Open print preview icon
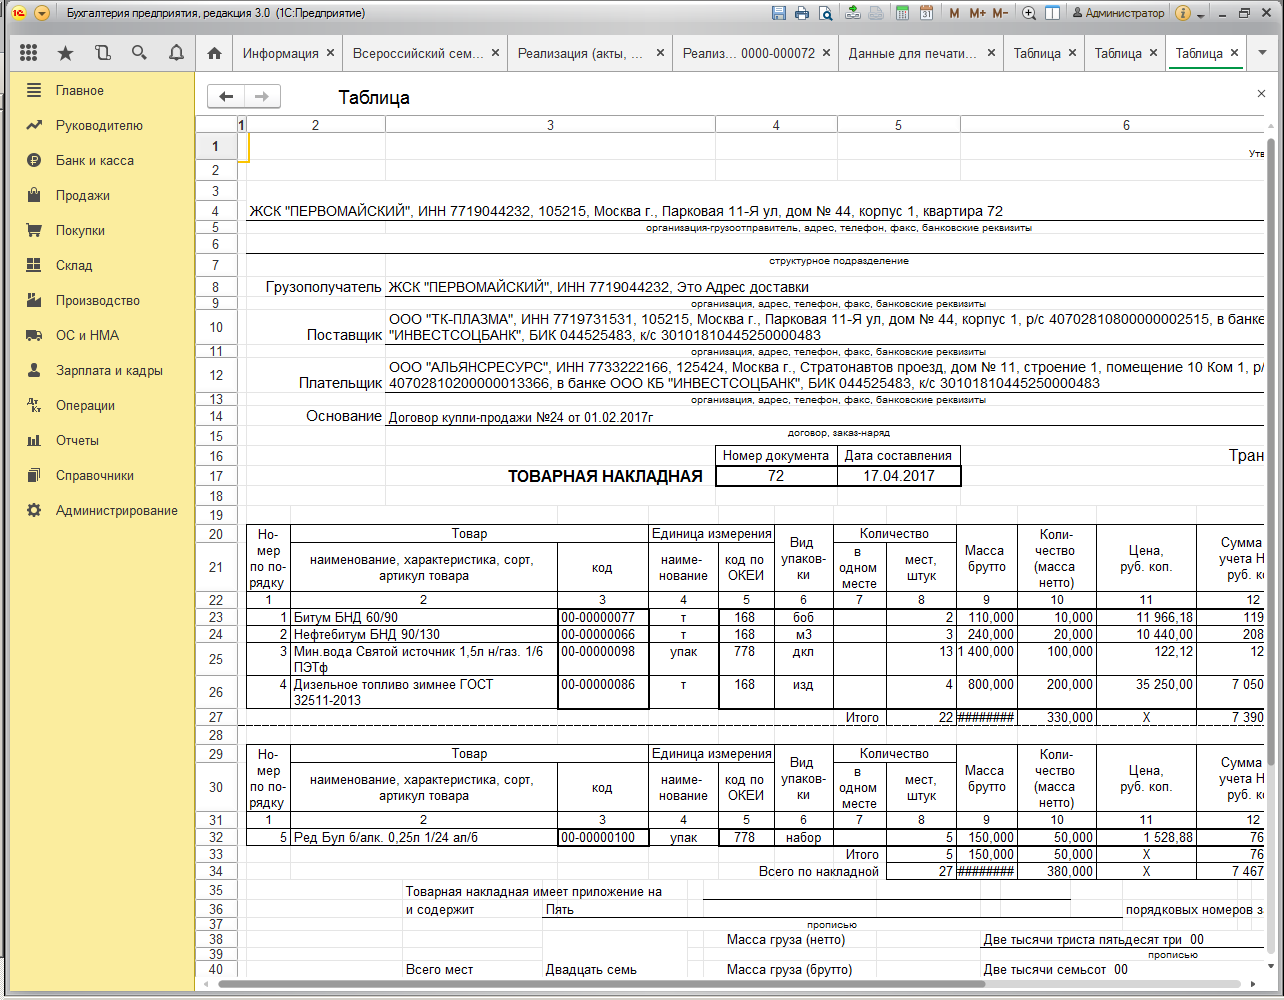The width and height of the screenshot is (1284, 1000). (x=825, y=13)
